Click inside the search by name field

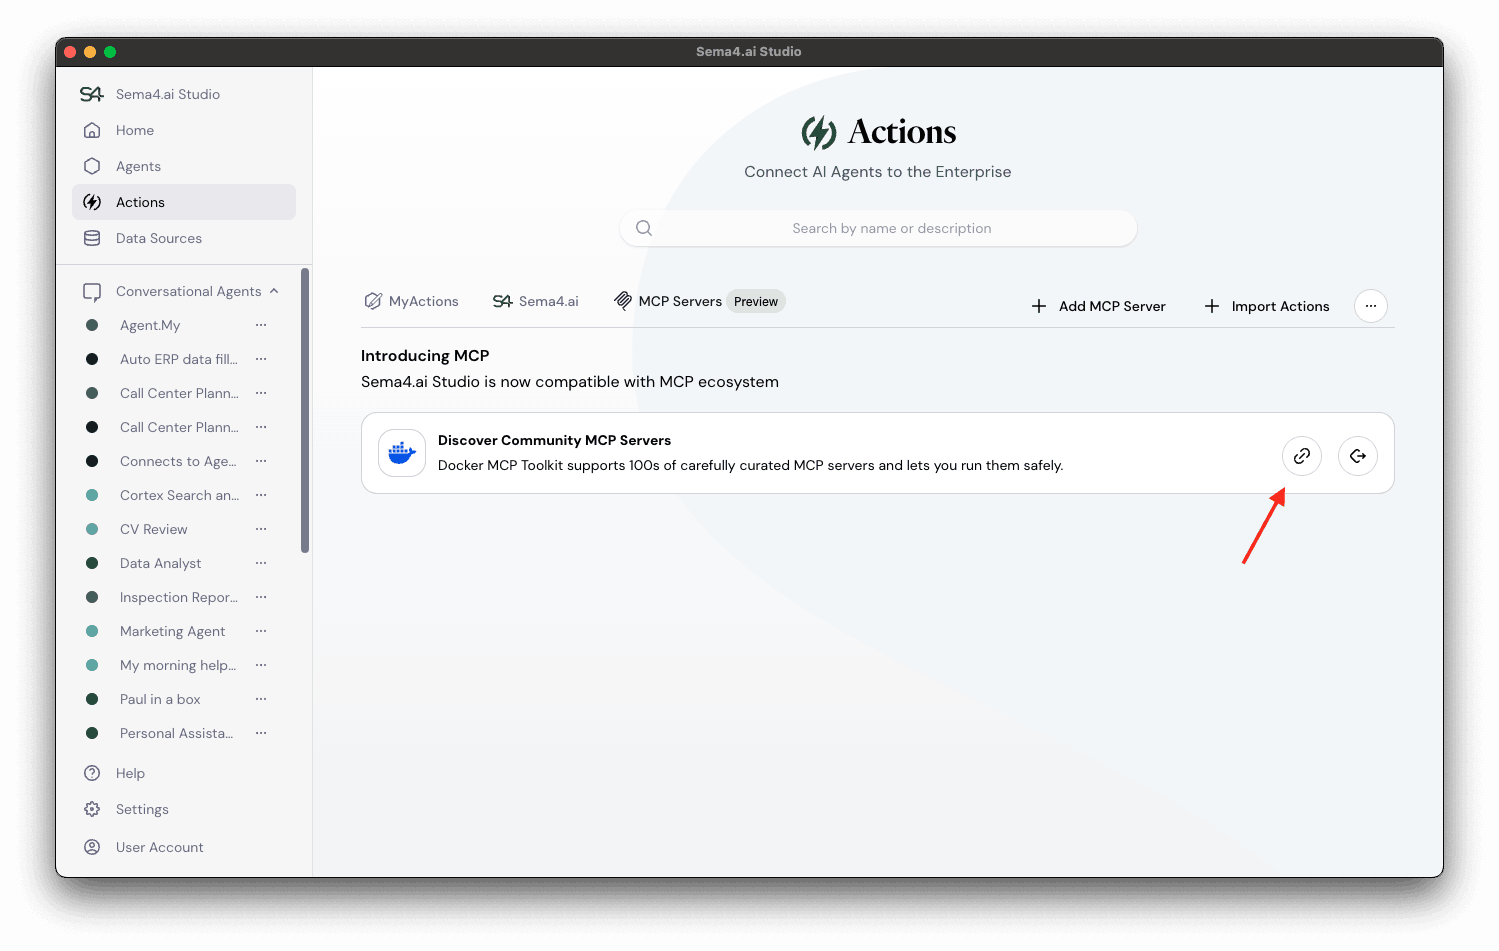(x=878, y=228)
